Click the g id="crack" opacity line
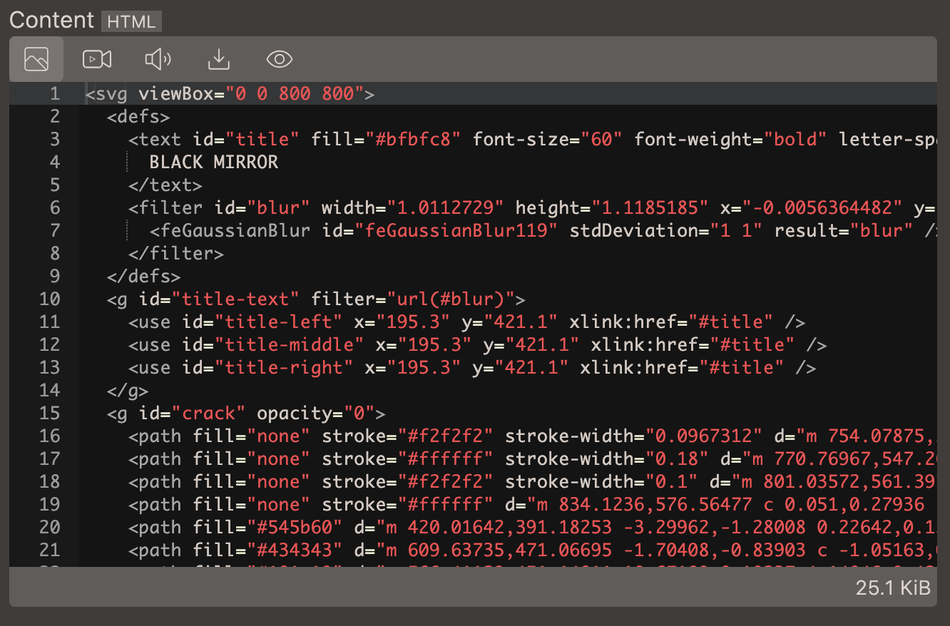Screen dimensions: 950x626 coord(246,413)
